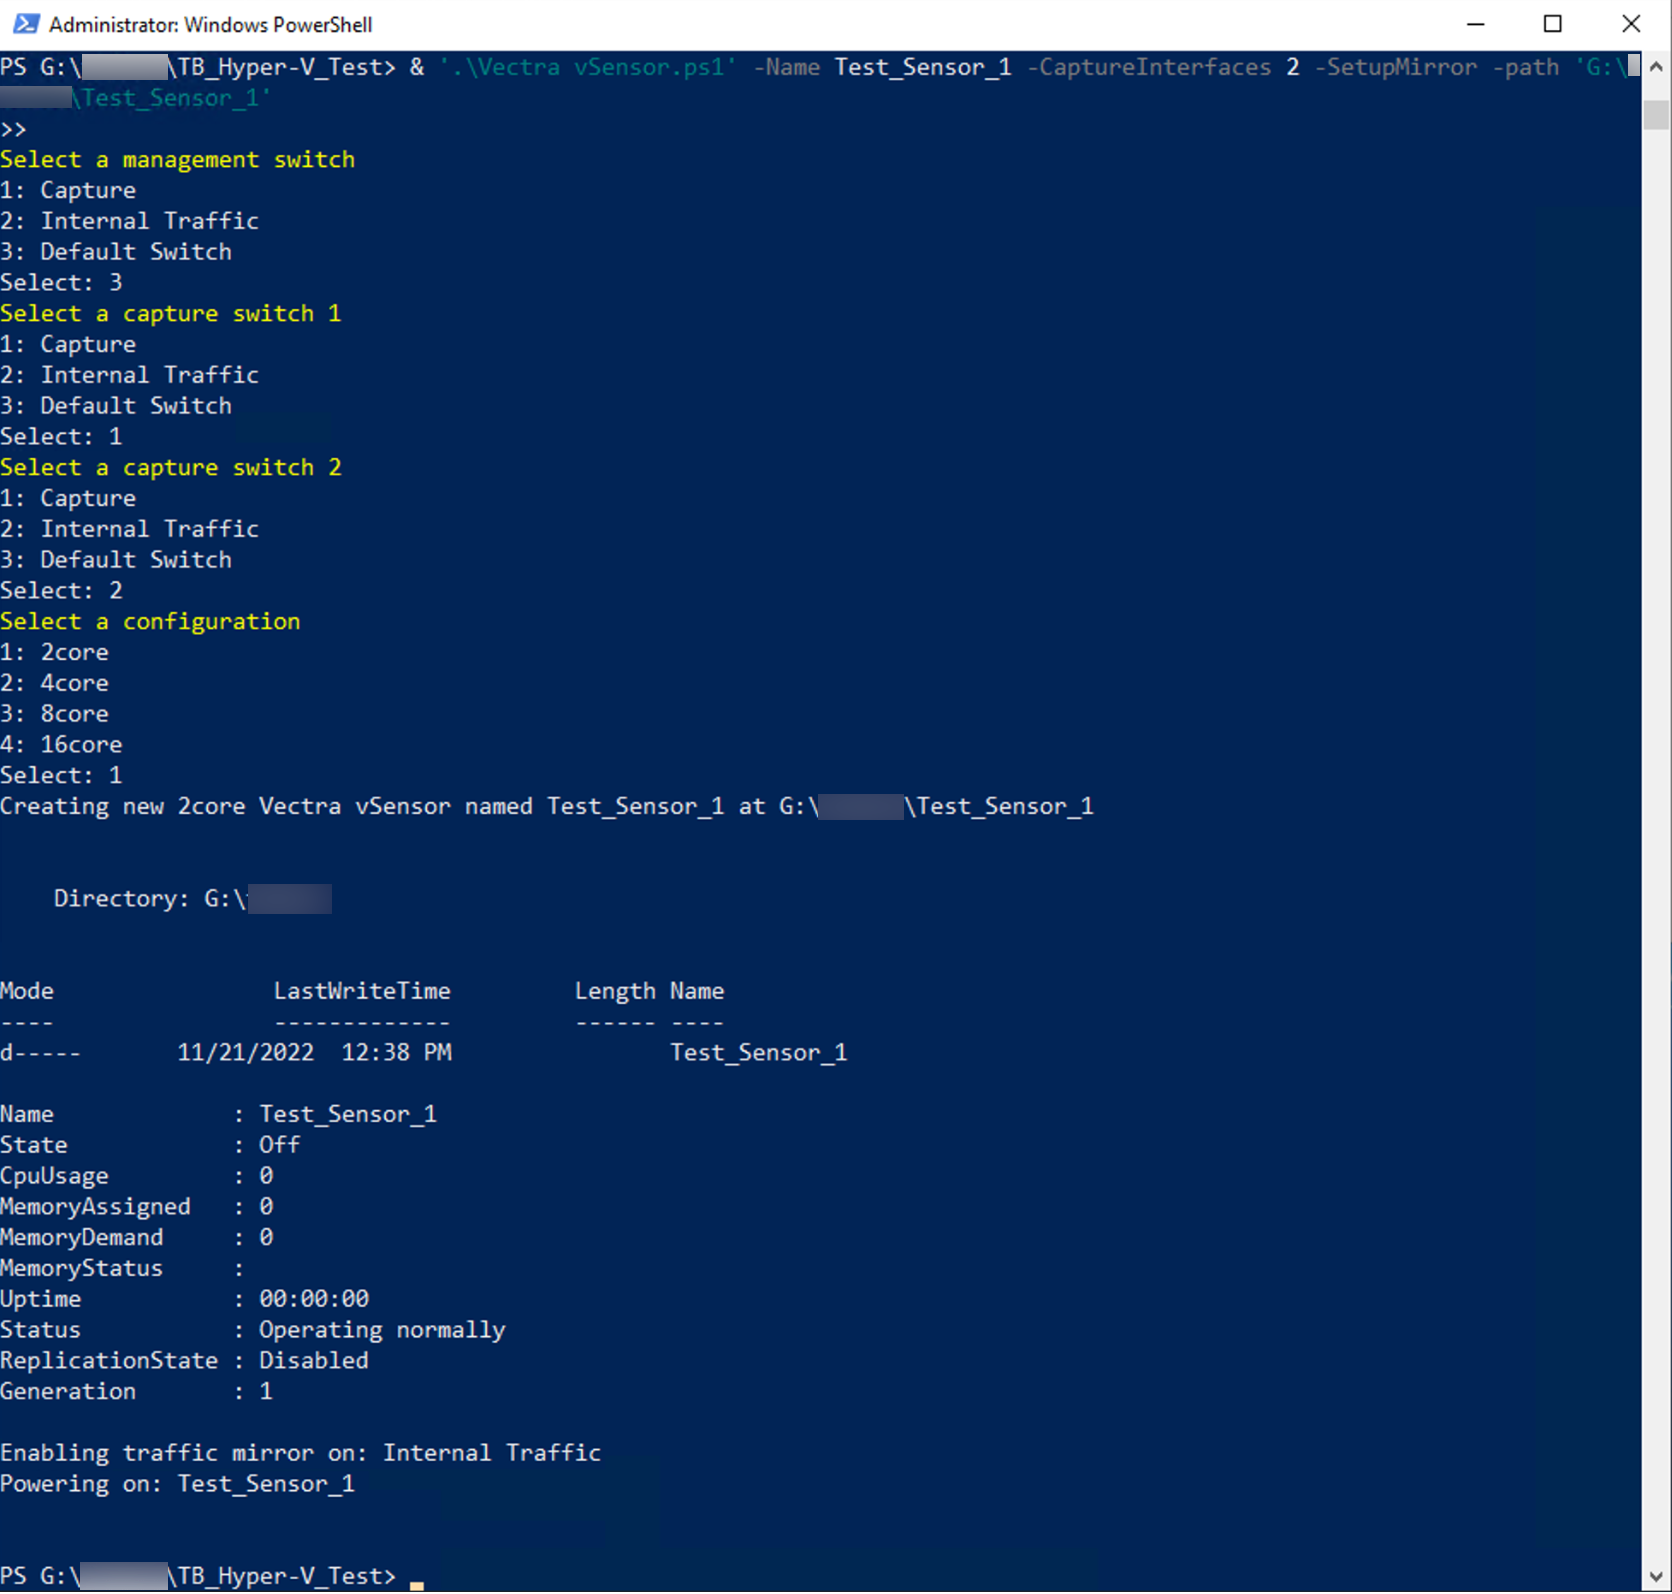Click the scrollbar down arrow

(1656, 1577)
